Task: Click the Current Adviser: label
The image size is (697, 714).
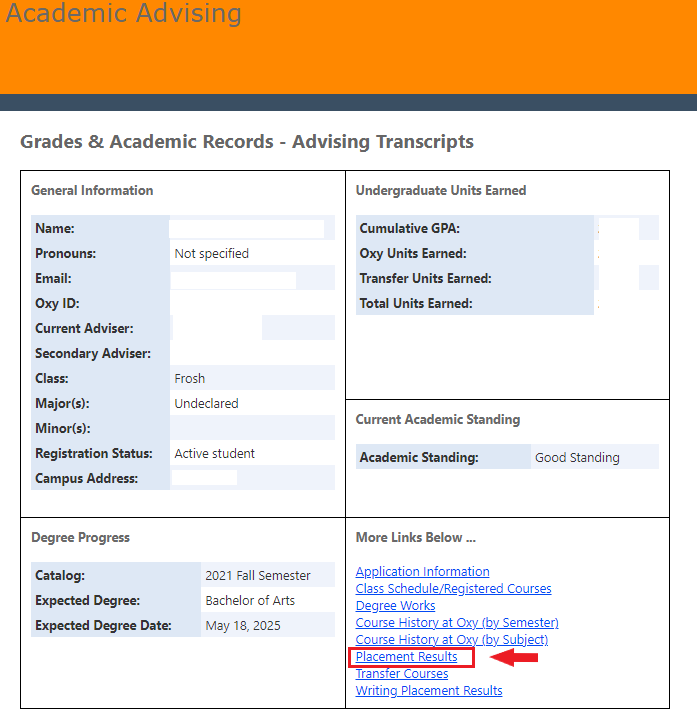Action: [84, 328]
